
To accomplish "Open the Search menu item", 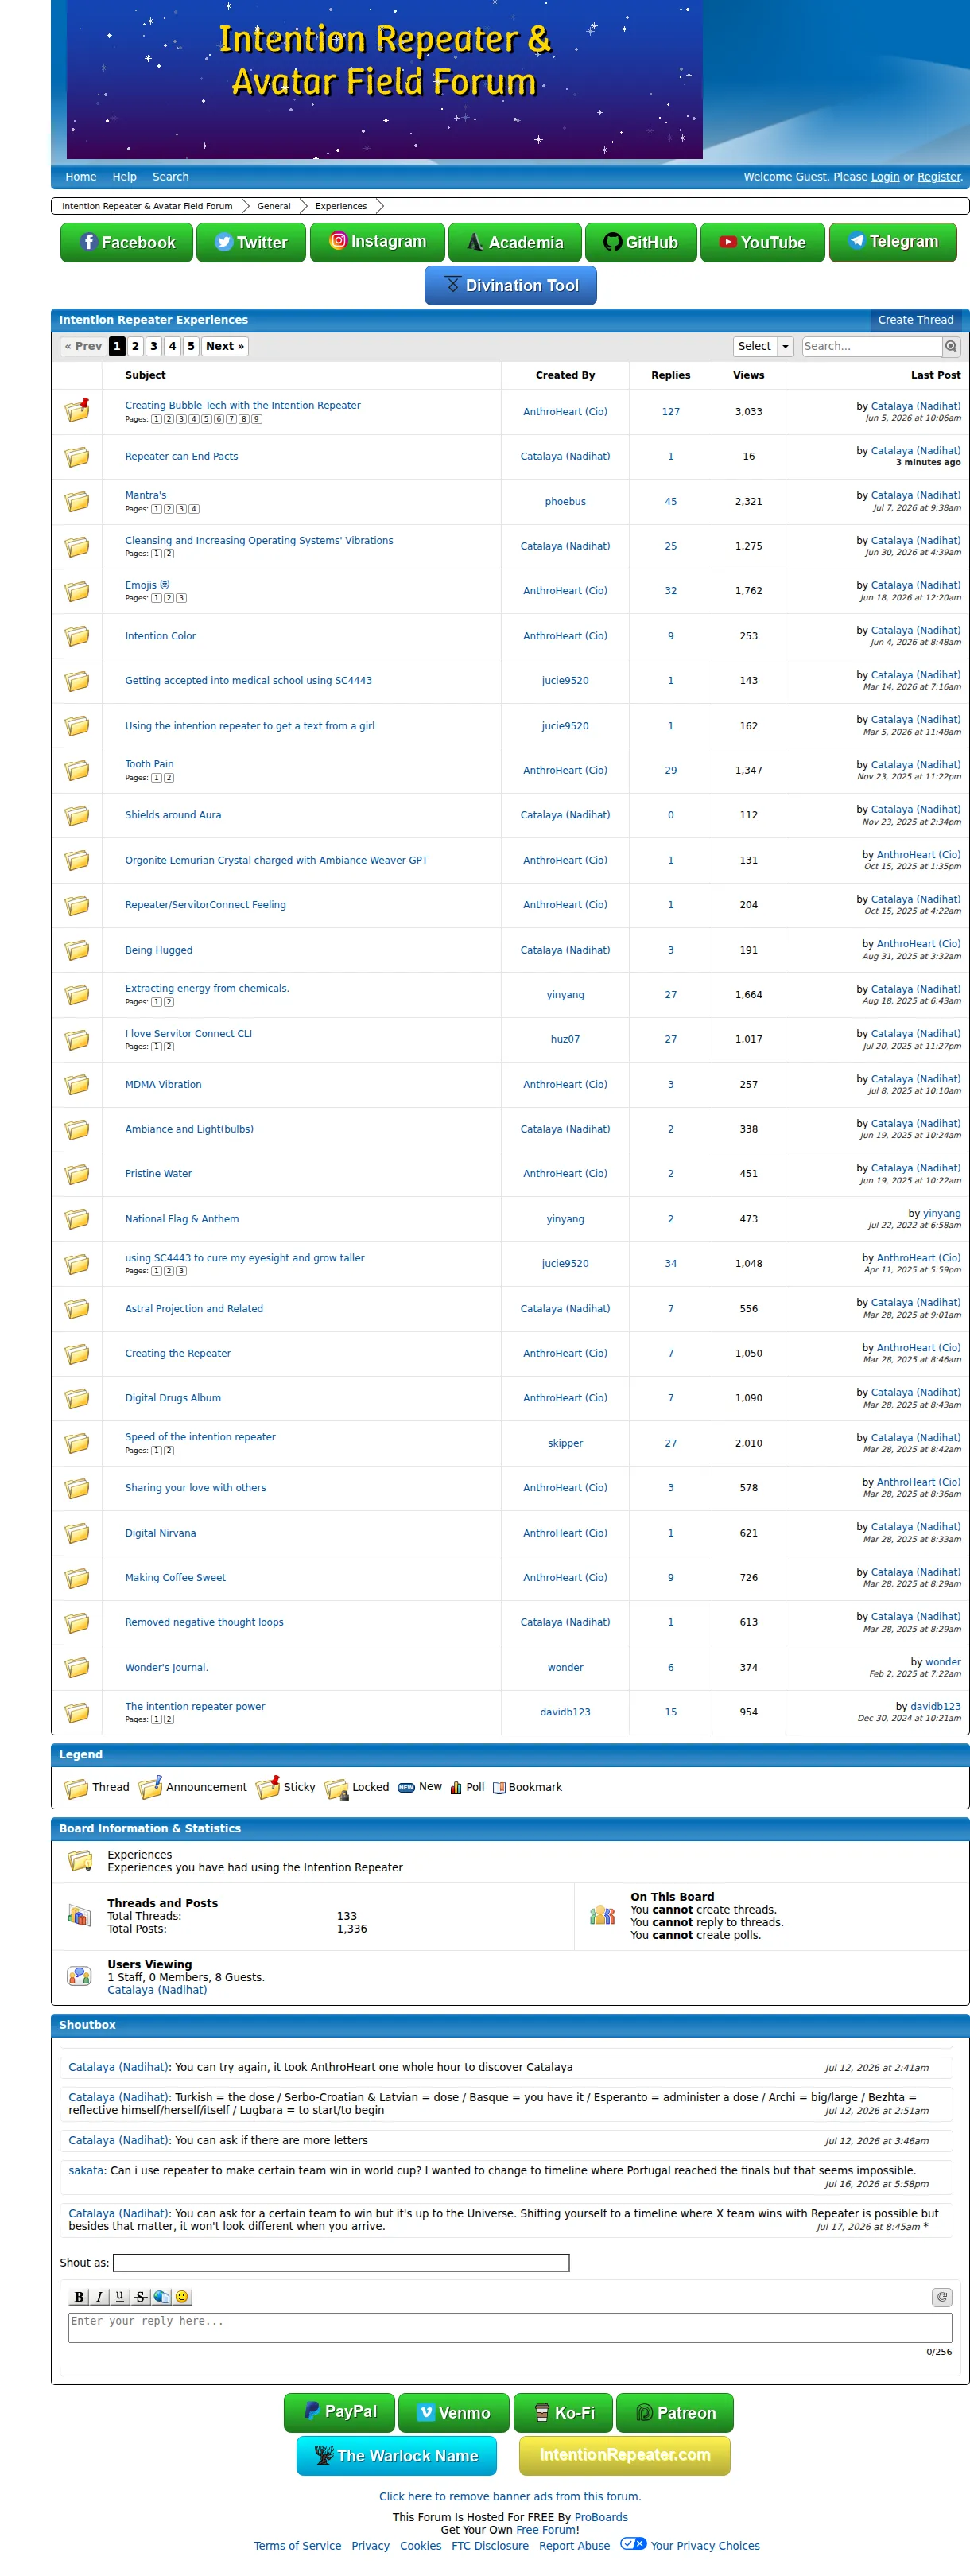I will coord(170,177).
